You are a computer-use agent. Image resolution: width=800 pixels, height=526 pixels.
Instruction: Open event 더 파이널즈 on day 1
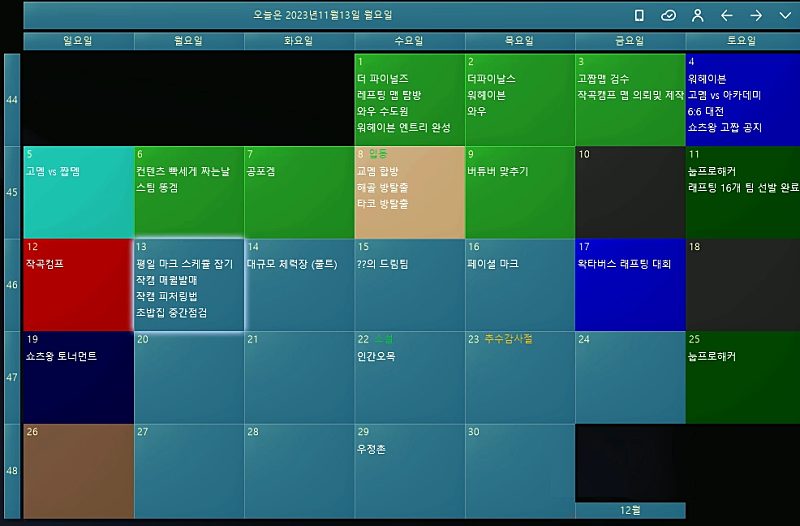click(x=383, y=79)
